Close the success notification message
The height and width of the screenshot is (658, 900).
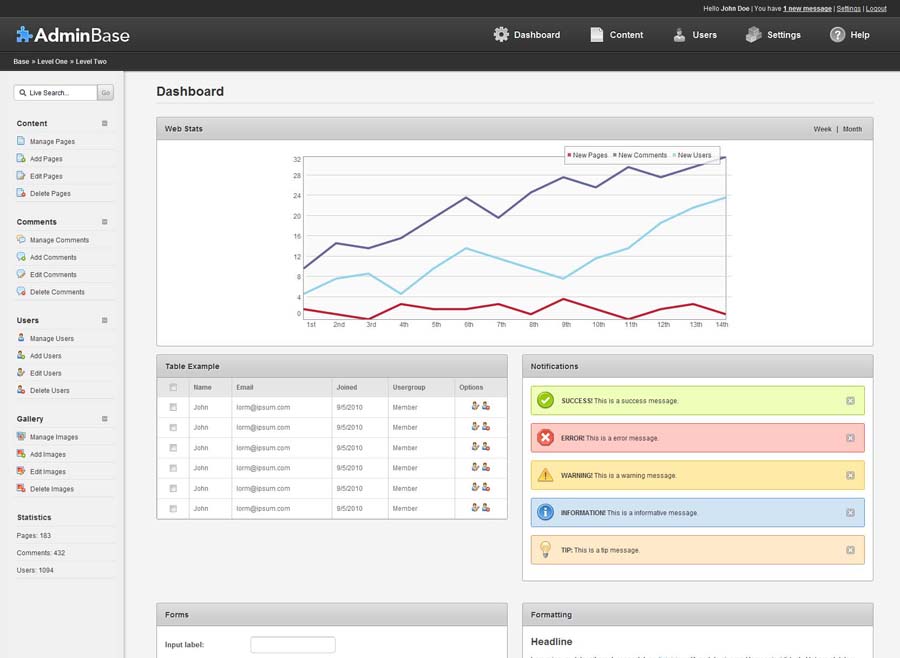850,401
